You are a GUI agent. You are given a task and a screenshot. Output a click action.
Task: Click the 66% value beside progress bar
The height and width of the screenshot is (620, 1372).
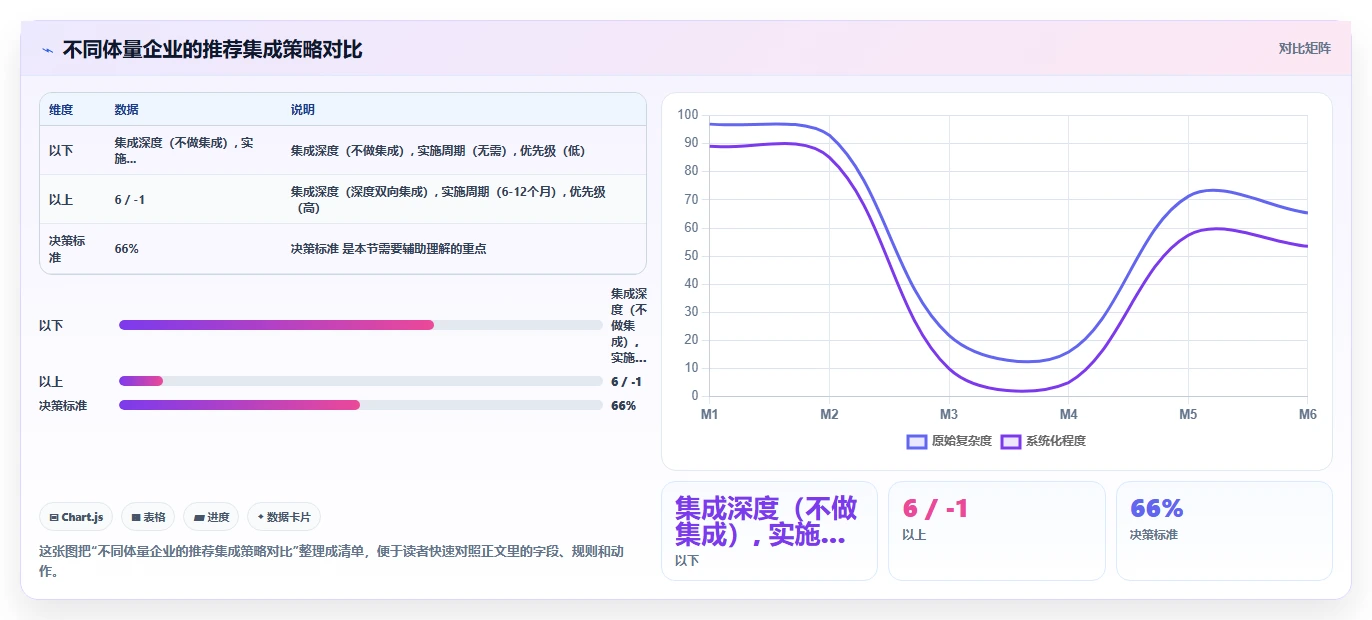[x=623, y=405]
